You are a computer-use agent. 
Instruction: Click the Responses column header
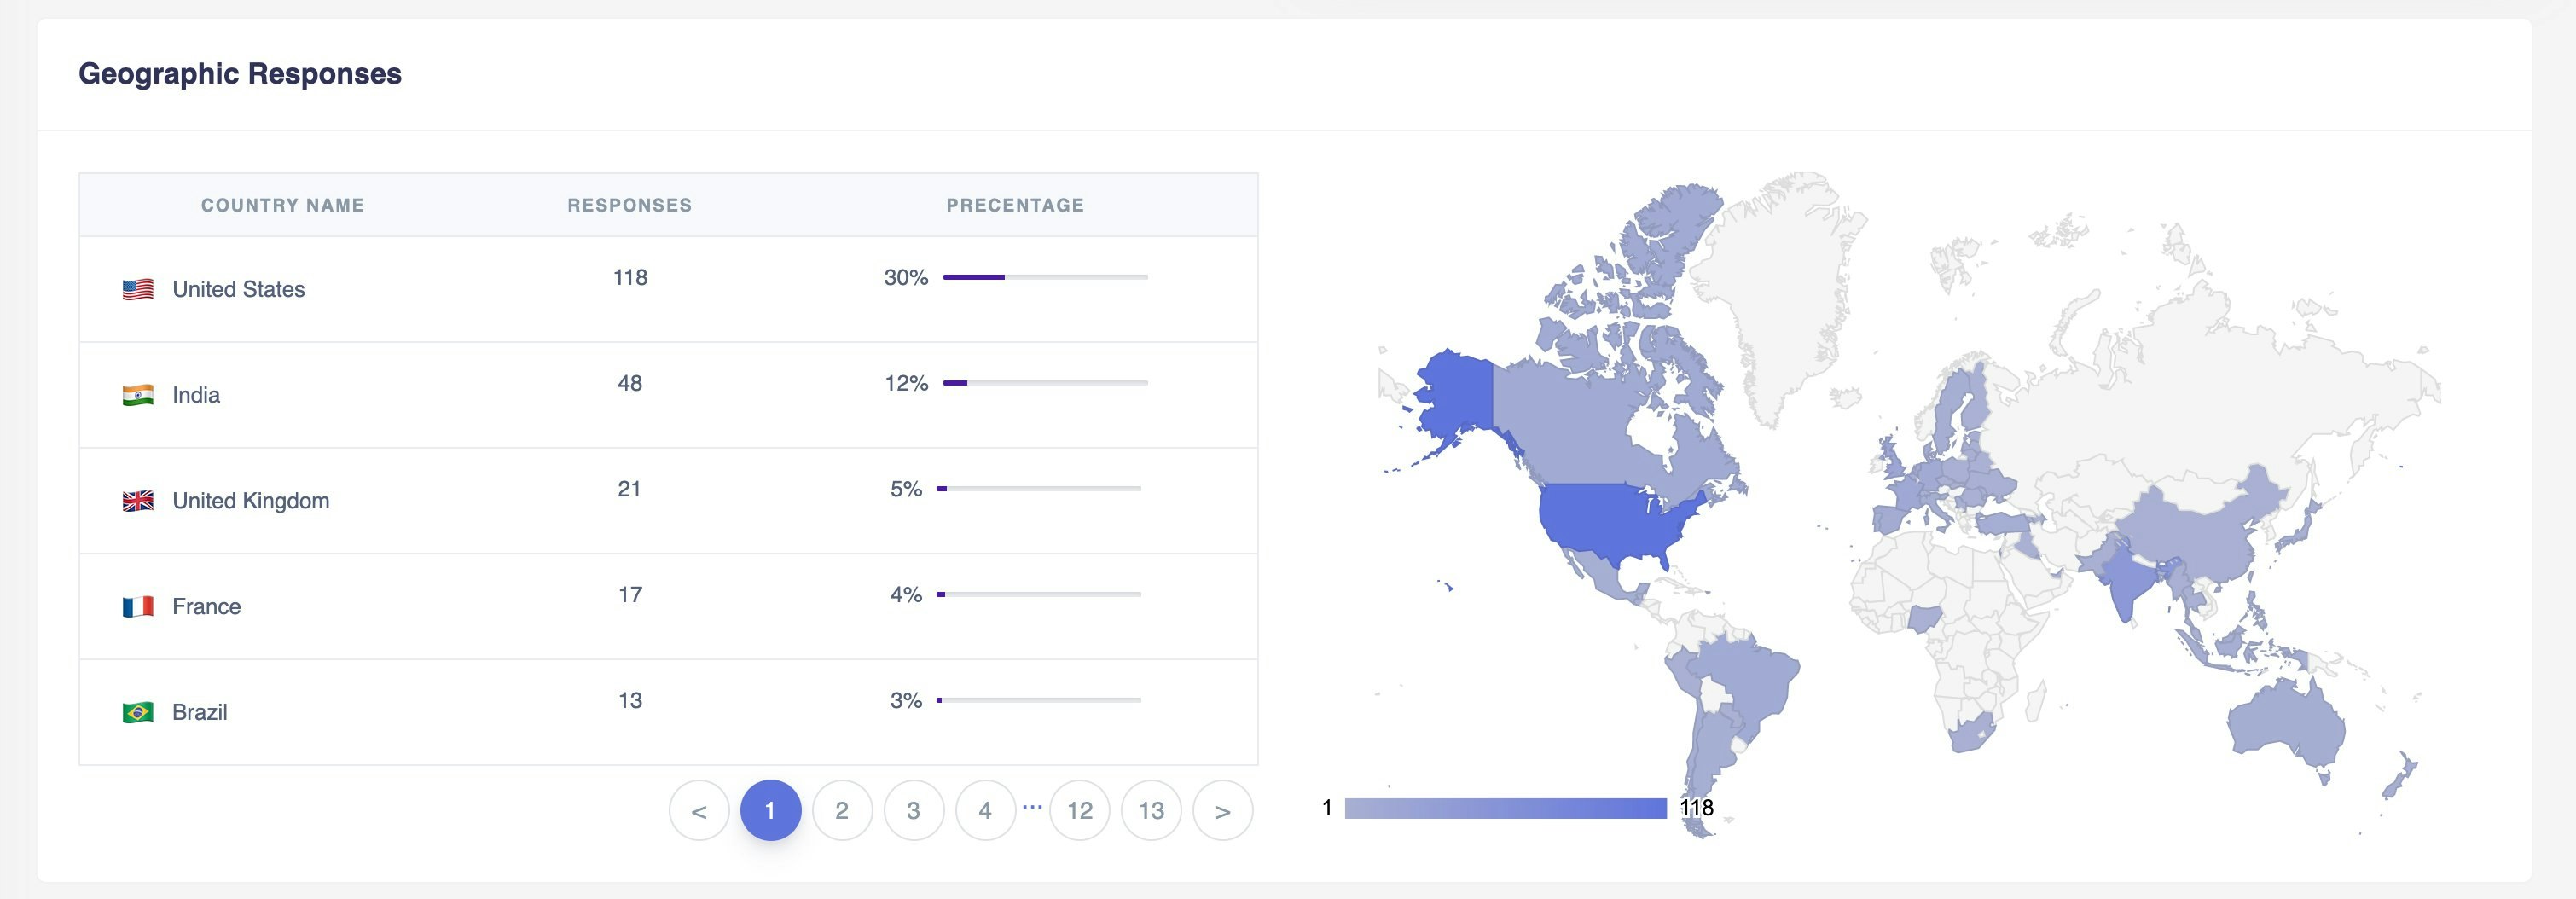pos(630,205)
